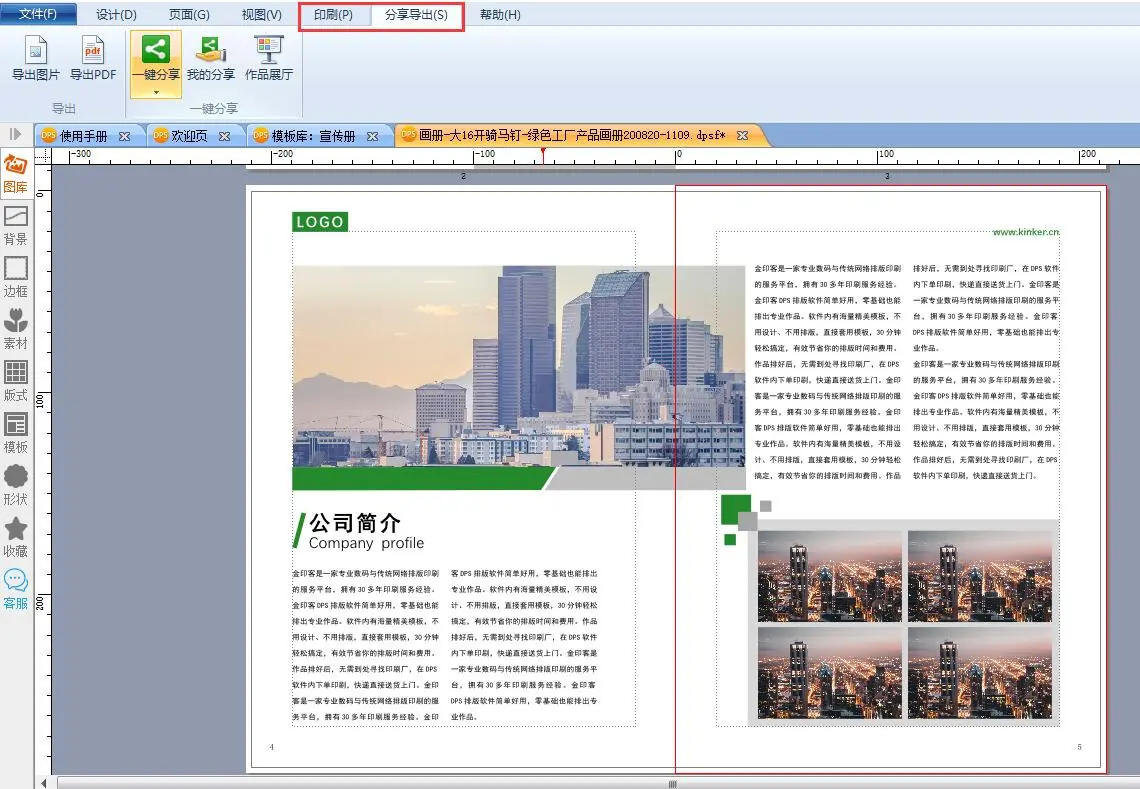This screenshot has height=789, width=1140.
Task: Select the Background (背景) sidebar tool
Action: (x=16, y=226)
